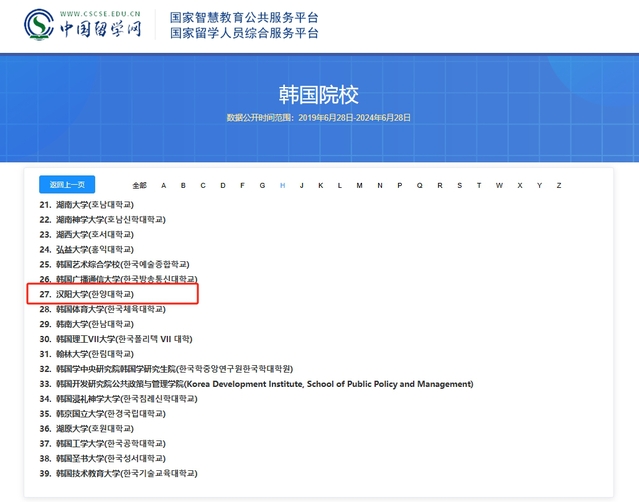Image resolution: width=639 pixels, height=502 pixels.
Task: Open entry 26 韩国广播通信大学
Action: 118,279
